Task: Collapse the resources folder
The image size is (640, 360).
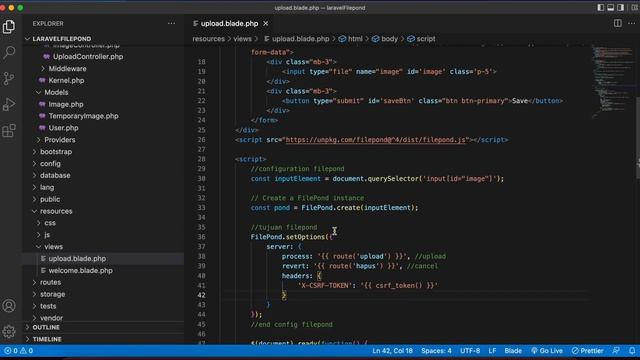Action: point(56,211)
